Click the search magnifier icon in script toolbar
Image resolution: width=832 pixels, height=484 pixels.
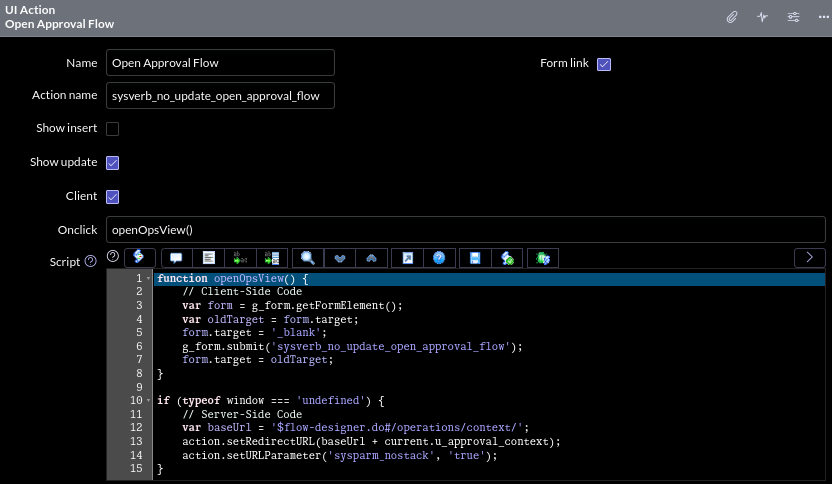pyautogui.click(x=308, y=258)
